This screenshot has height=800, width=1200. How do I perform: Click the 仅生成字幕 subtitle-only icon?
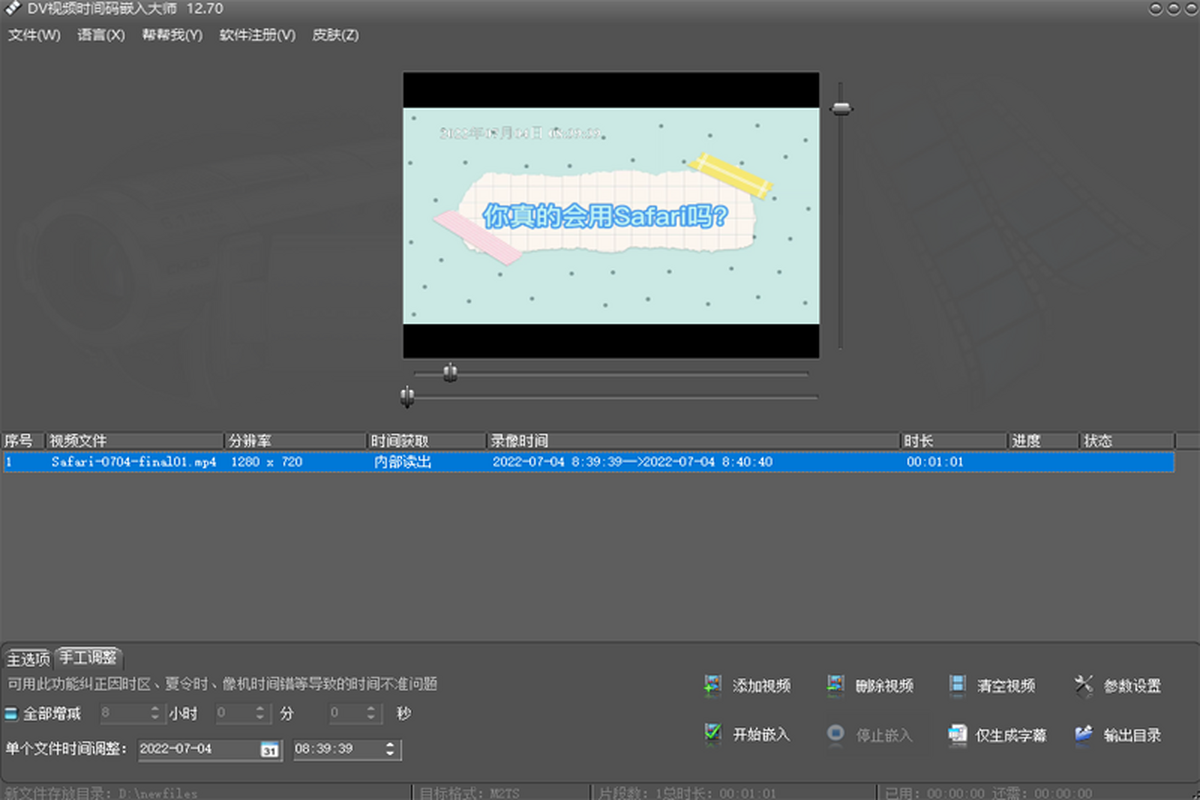[958, 734]
